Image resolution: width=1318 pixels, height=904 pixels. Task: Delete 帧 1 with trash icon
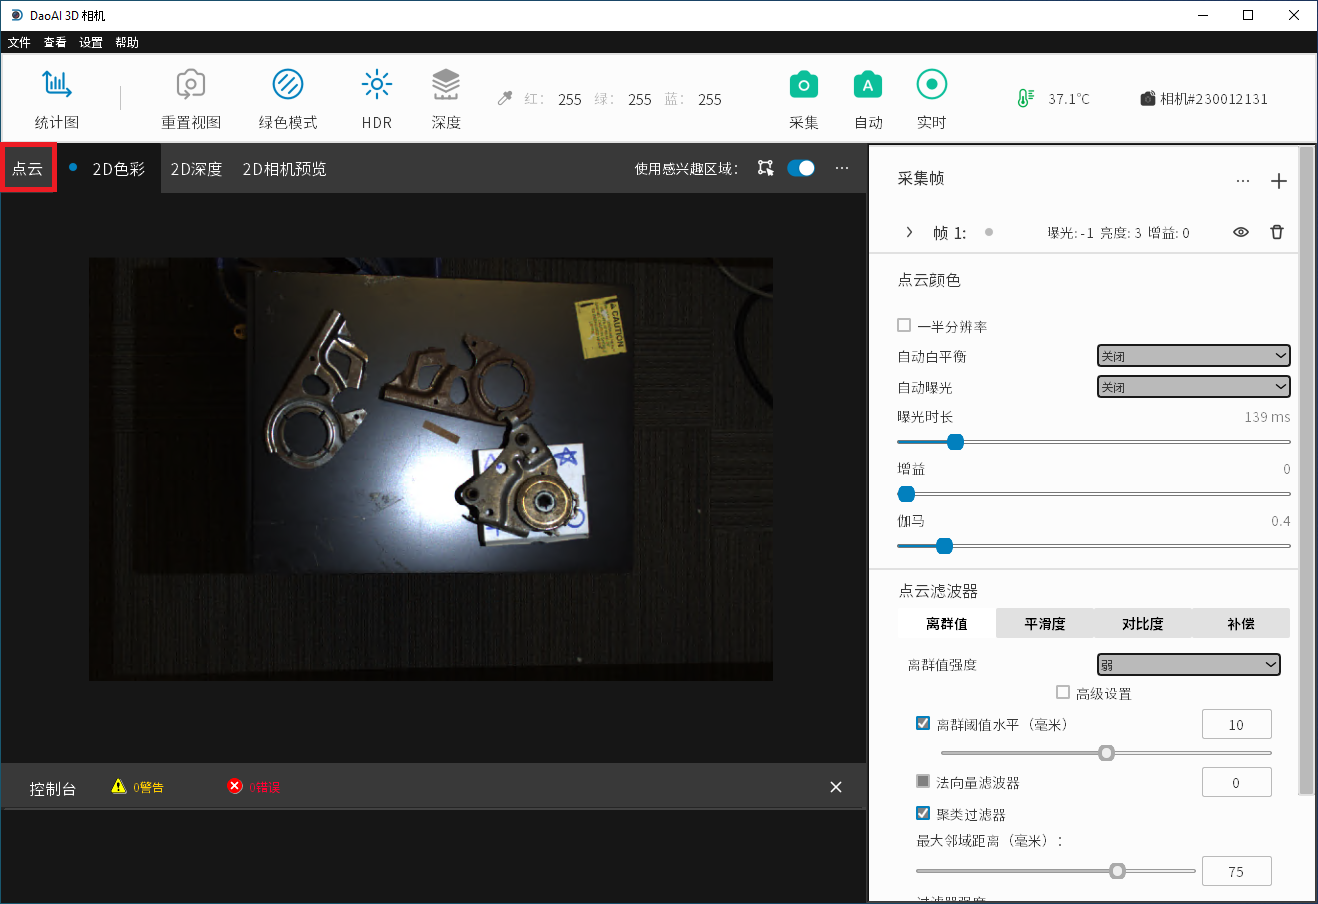[x=1277, y=232]
